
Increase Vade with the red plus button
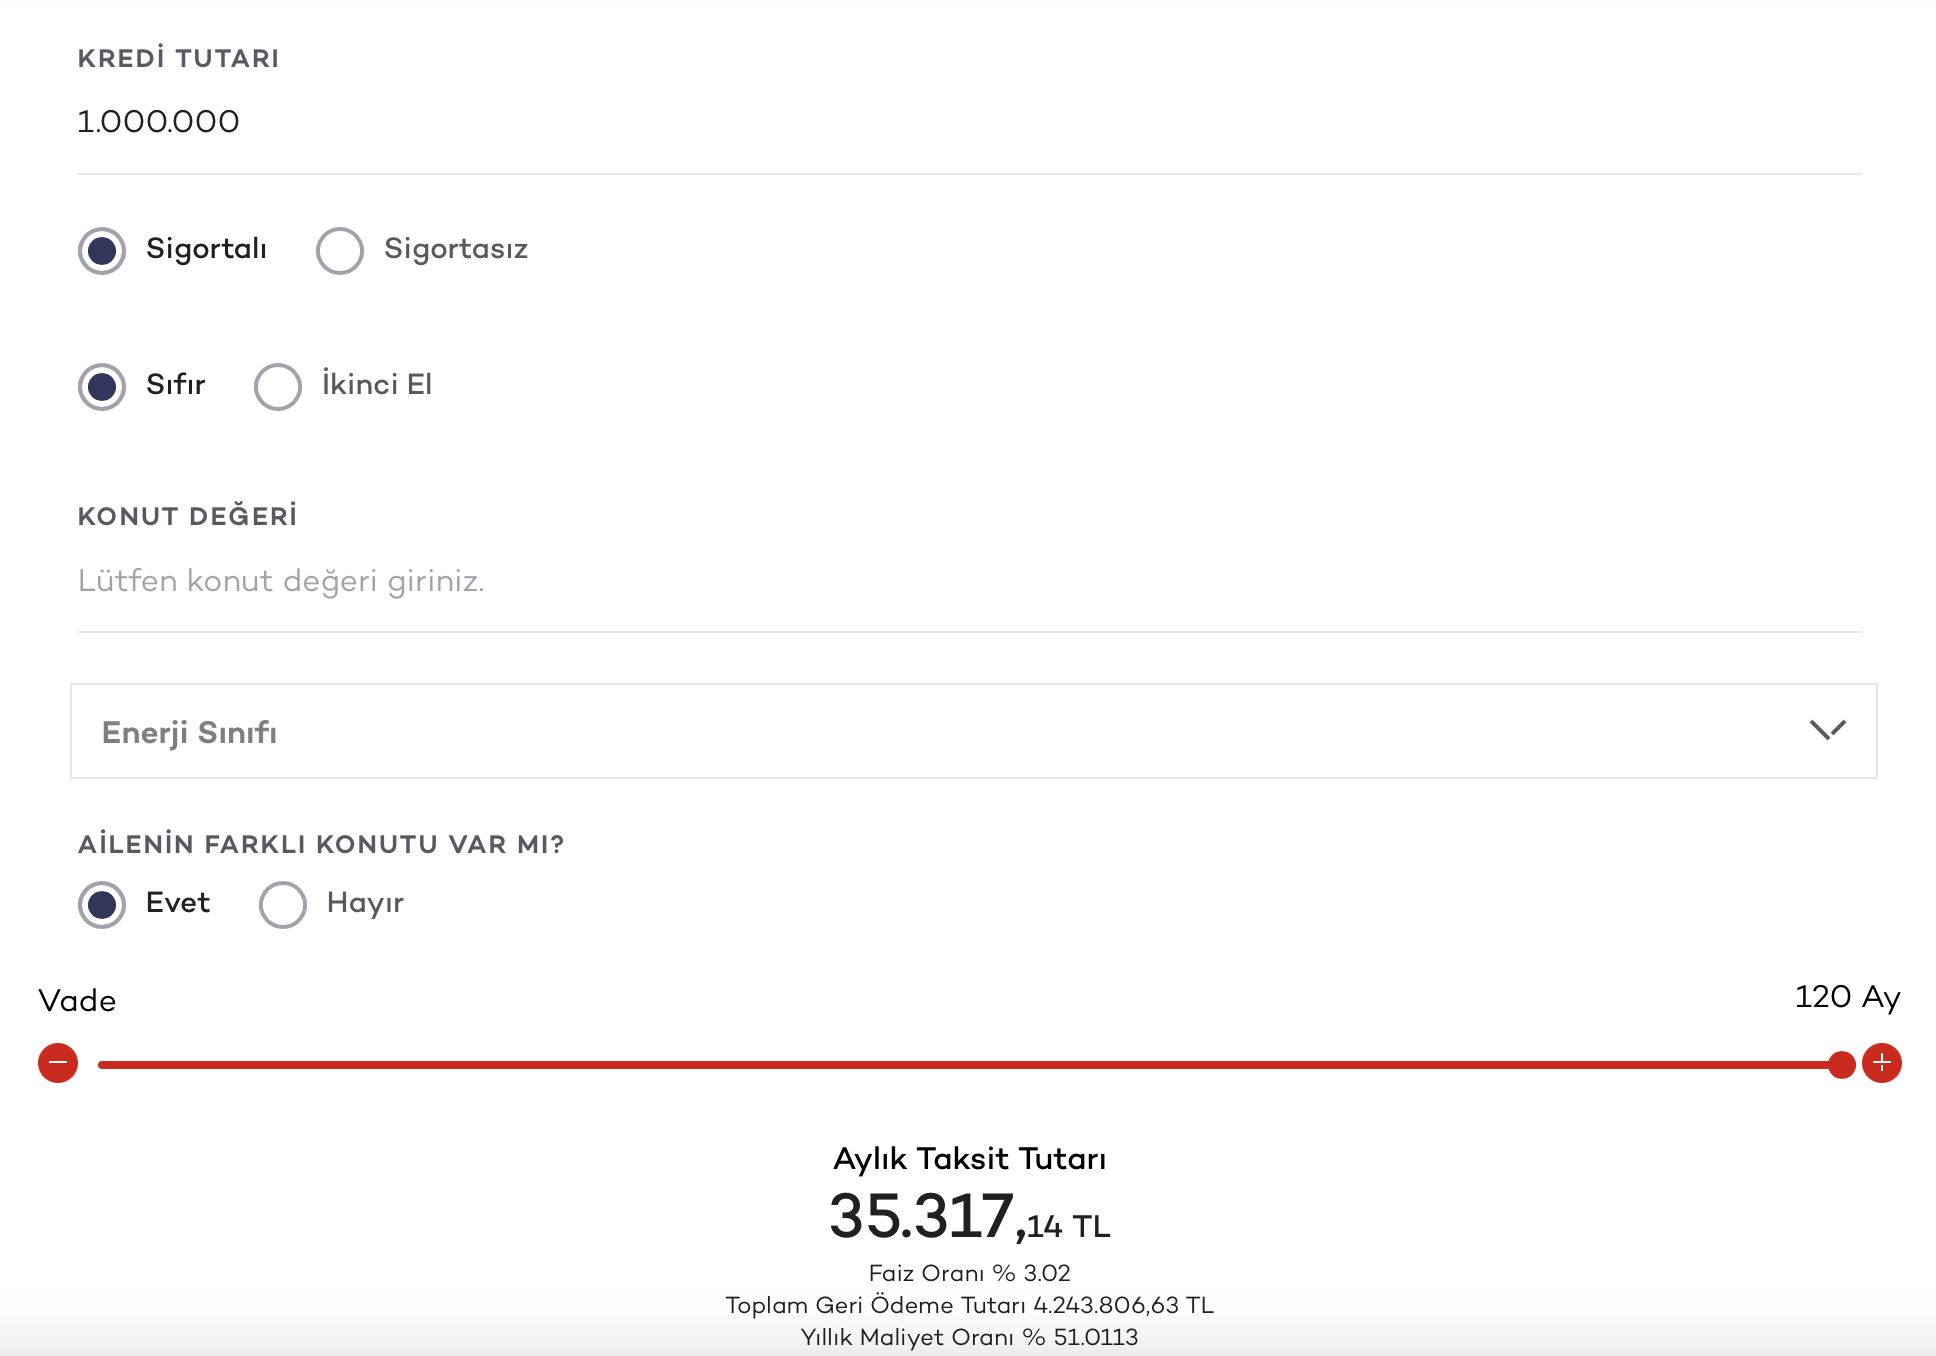(x=1881, y=1062)
